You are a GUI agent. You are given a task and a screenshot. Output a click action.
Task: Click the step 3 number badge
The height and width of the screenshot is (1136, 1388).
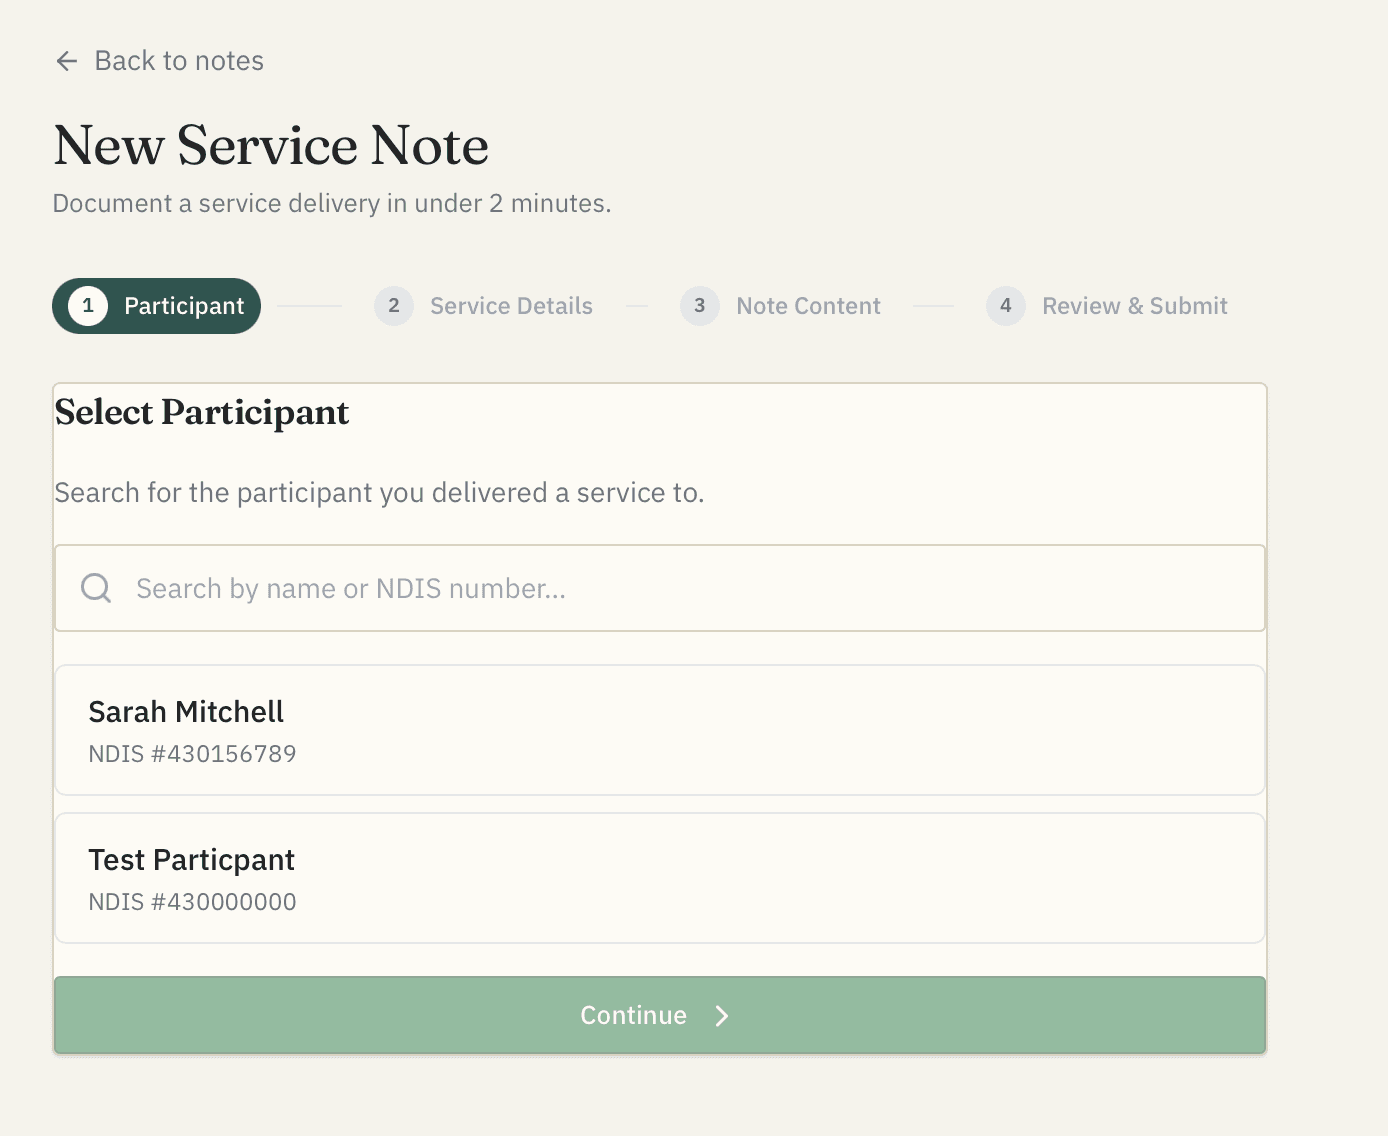[700, 306]
